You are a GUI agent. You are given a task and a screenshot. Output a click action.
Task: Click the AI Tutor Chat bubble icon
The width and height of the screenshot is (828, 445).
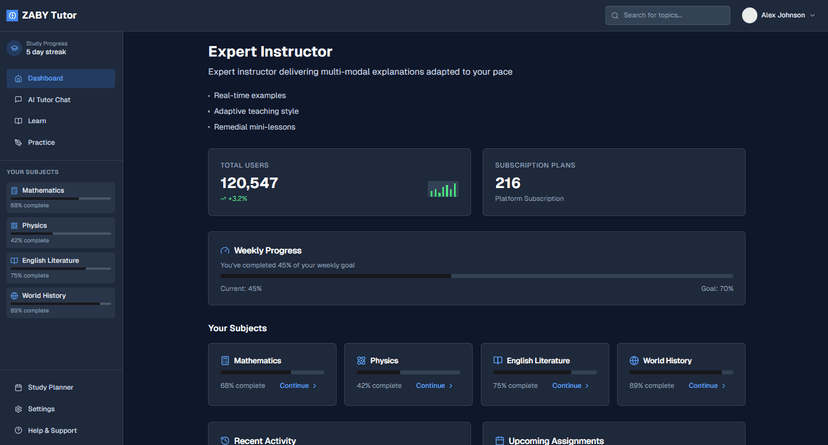point(18,99)
